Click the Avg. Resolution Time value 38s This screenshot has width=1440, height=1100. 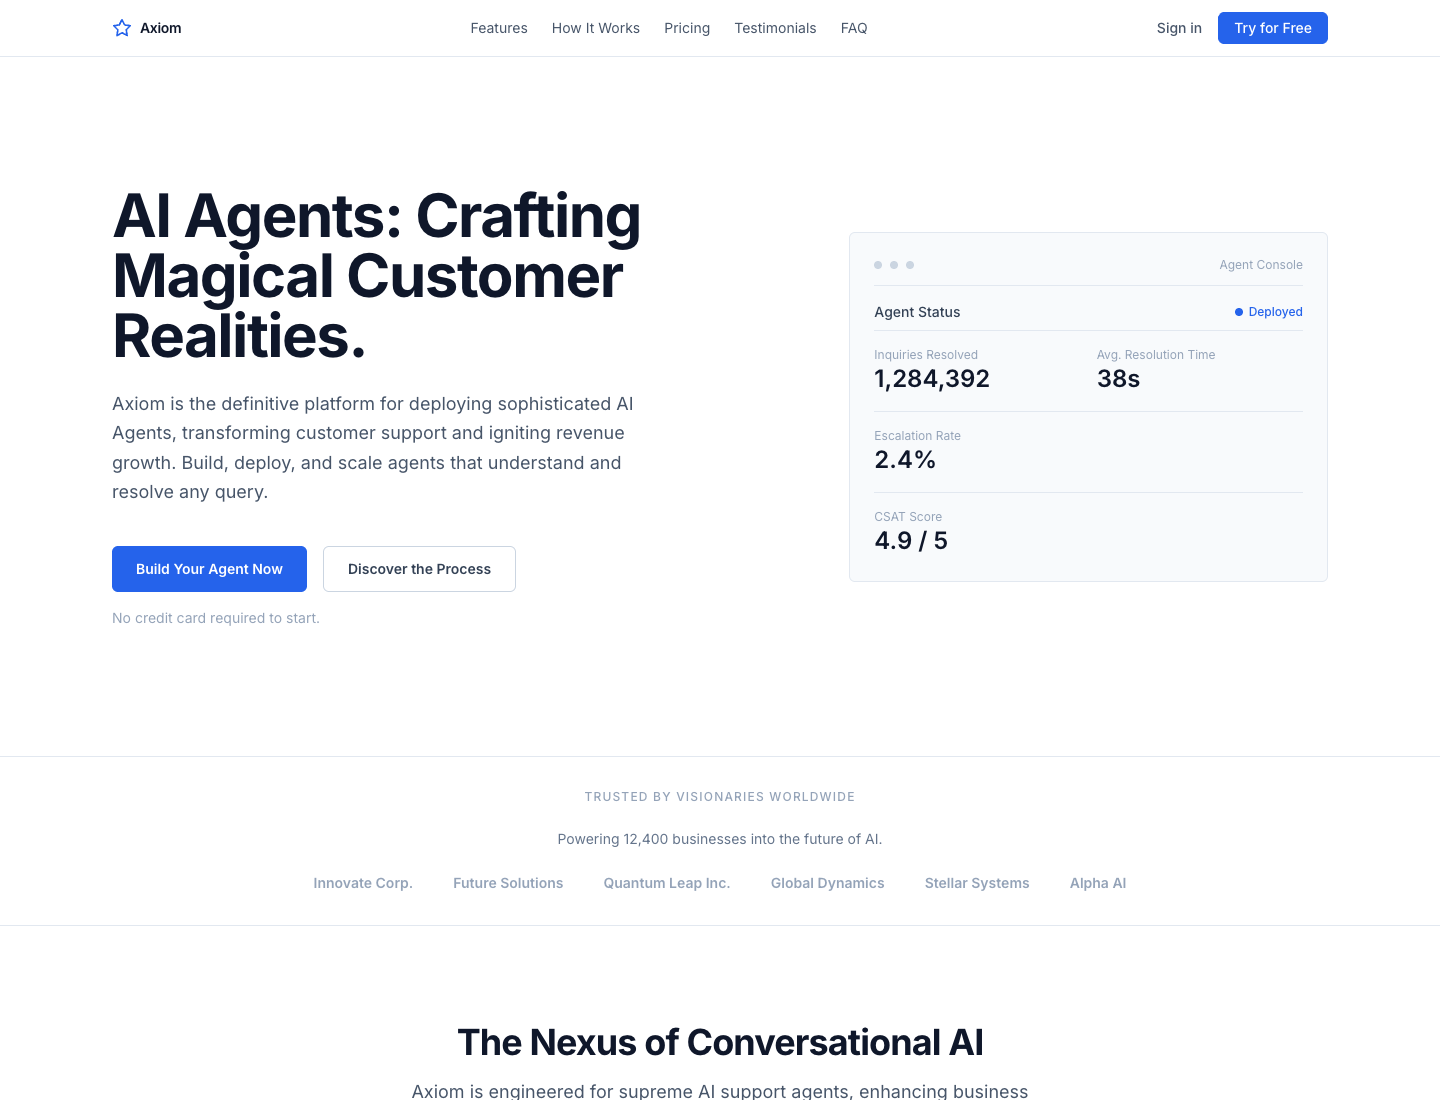(1118, 379)
